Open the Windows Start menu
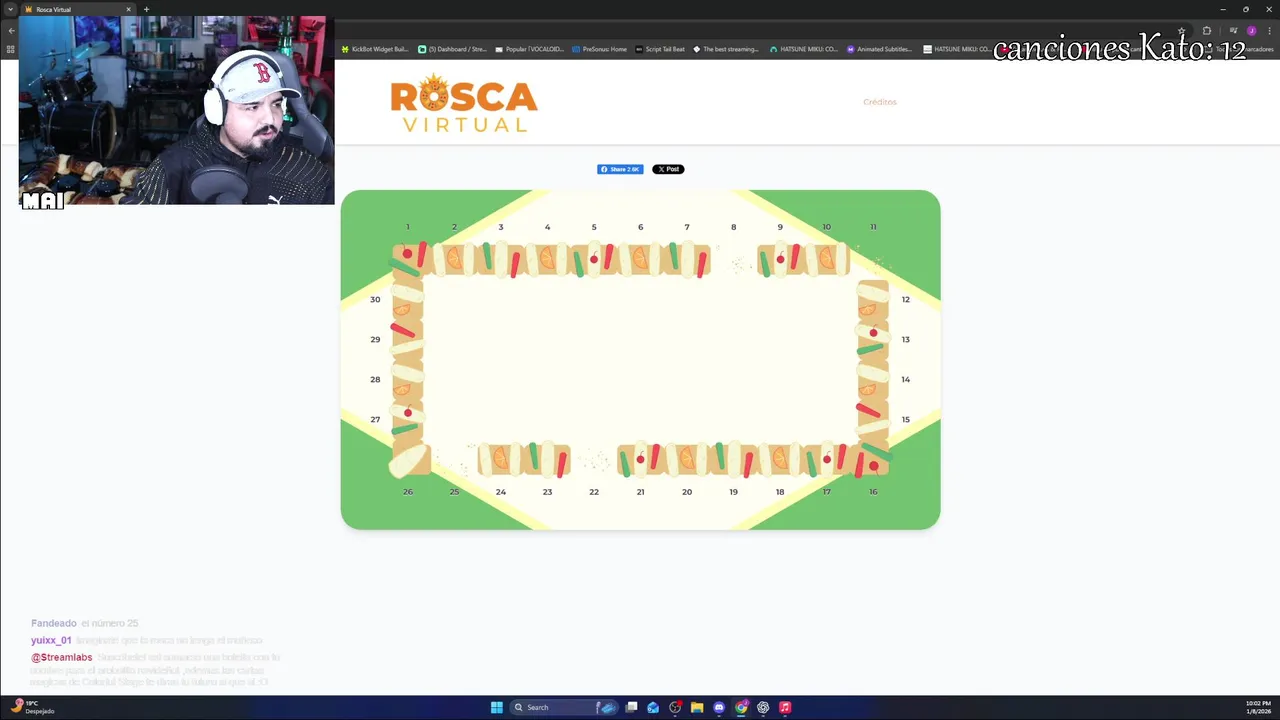This screenshot has height=720, width=1280. pos(497,707)
